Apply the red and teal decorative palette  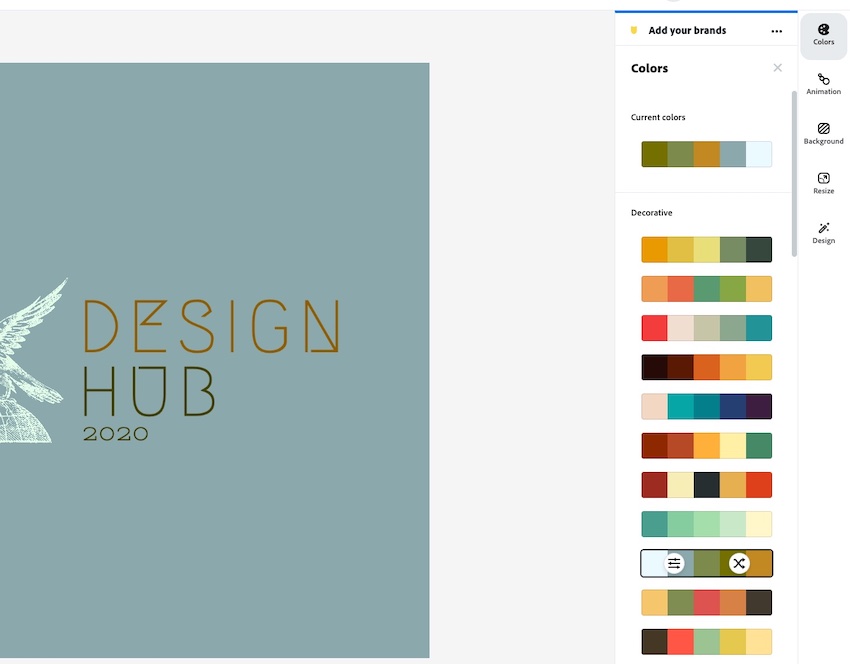coord(706,328)
